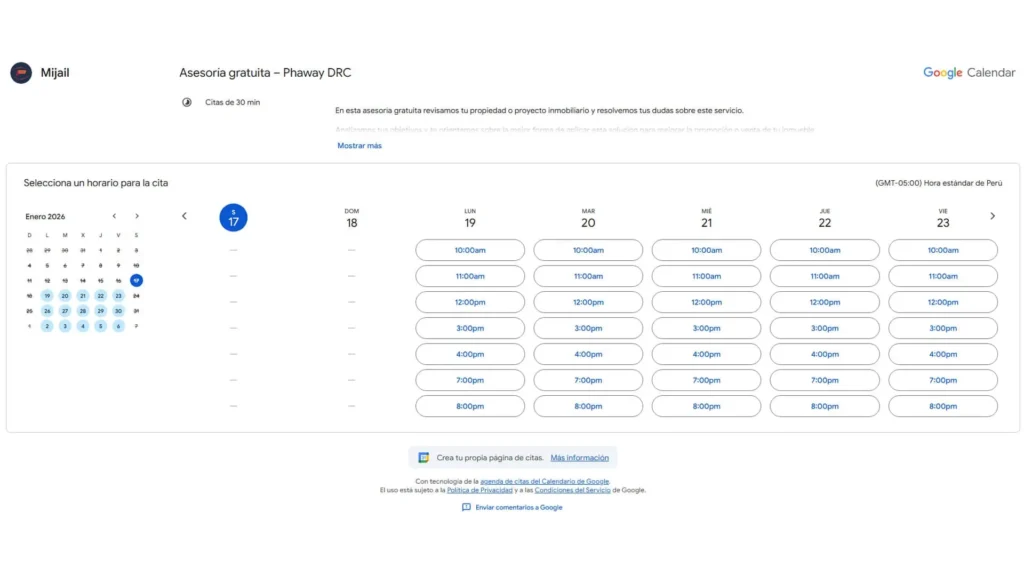Show next week of time slots
This screenshot has width=1024, height=576.
pyautogui.click(x=992, y=216)
